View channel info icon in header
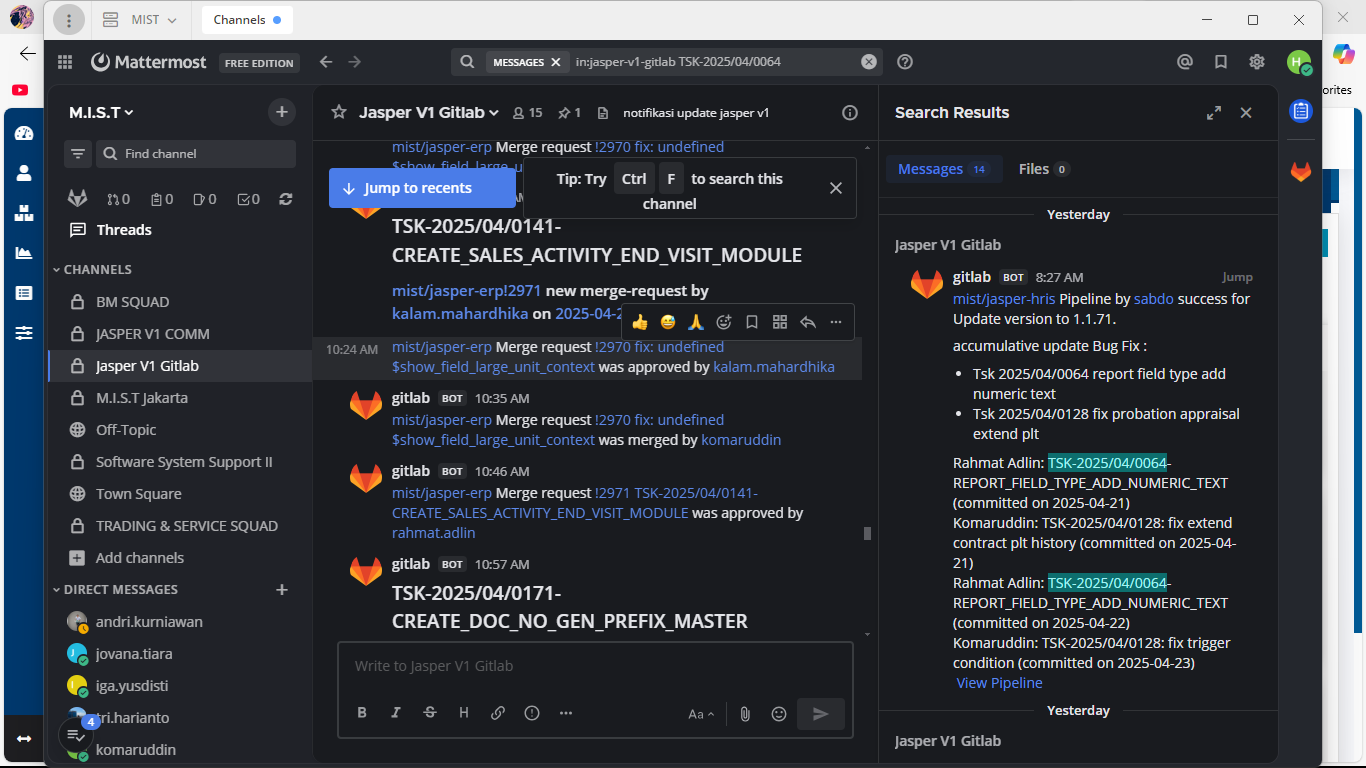Image resolution: width=1366 pixels, height=768 pixels. (850, 113)
